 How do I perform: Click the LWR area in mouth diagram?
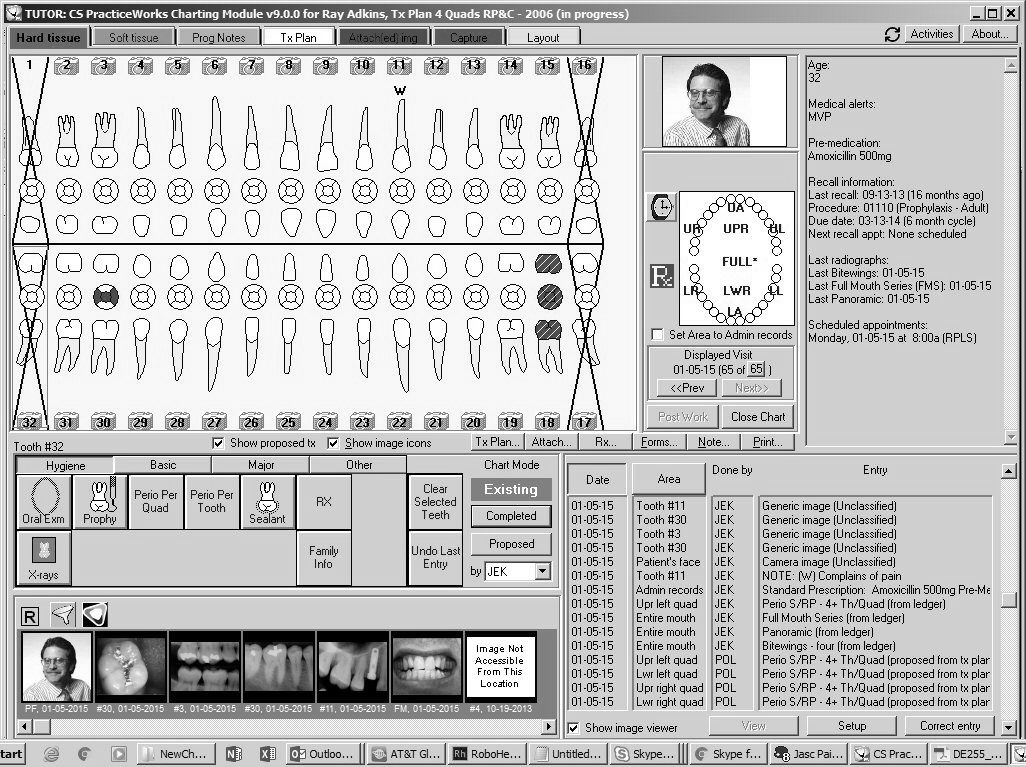tap(736, 290)
